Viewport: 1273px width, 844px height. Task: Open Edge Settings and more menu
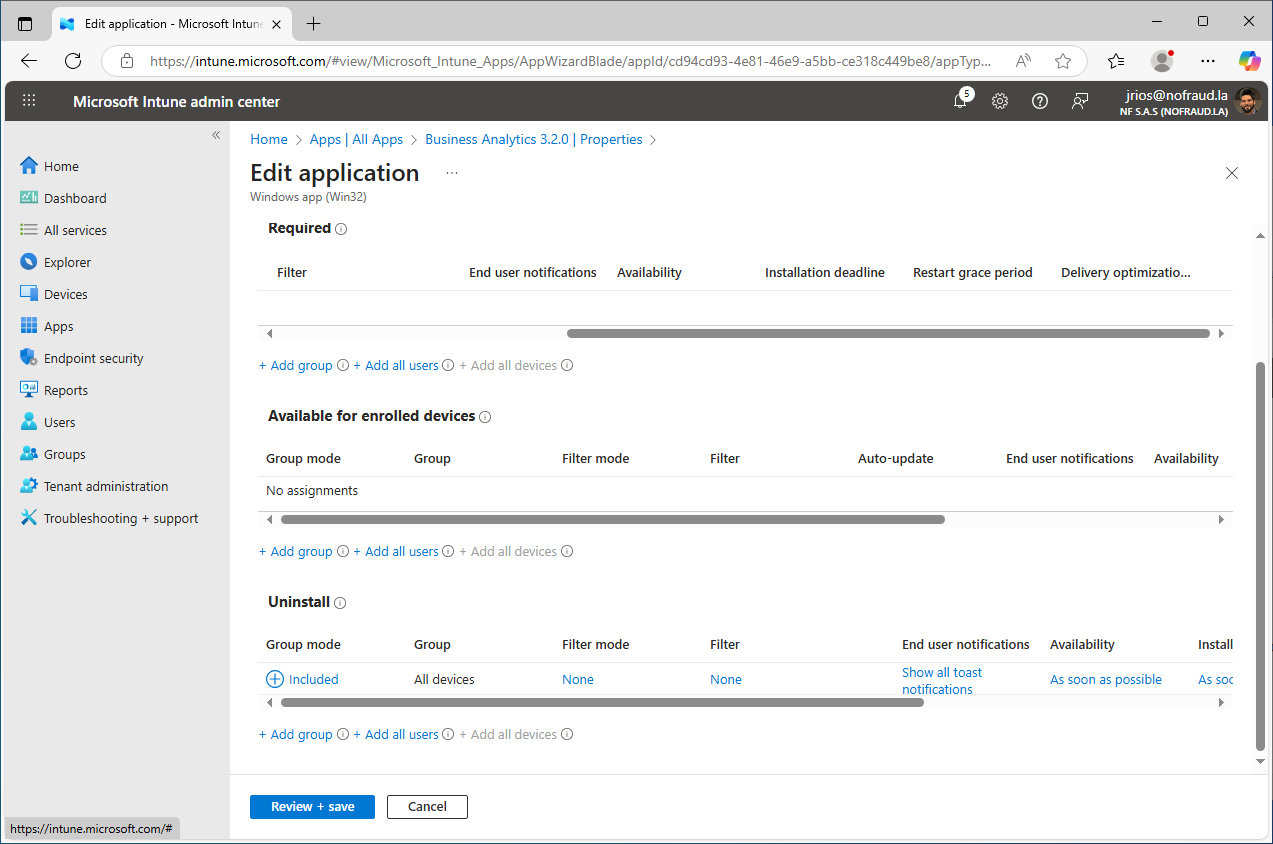click(x=1208, y=61)
